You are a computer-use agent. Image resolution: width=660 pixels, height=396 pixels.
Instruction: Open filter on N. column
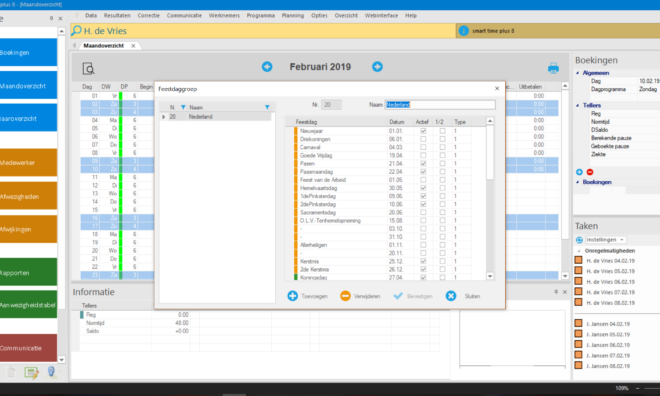[183, 107]
